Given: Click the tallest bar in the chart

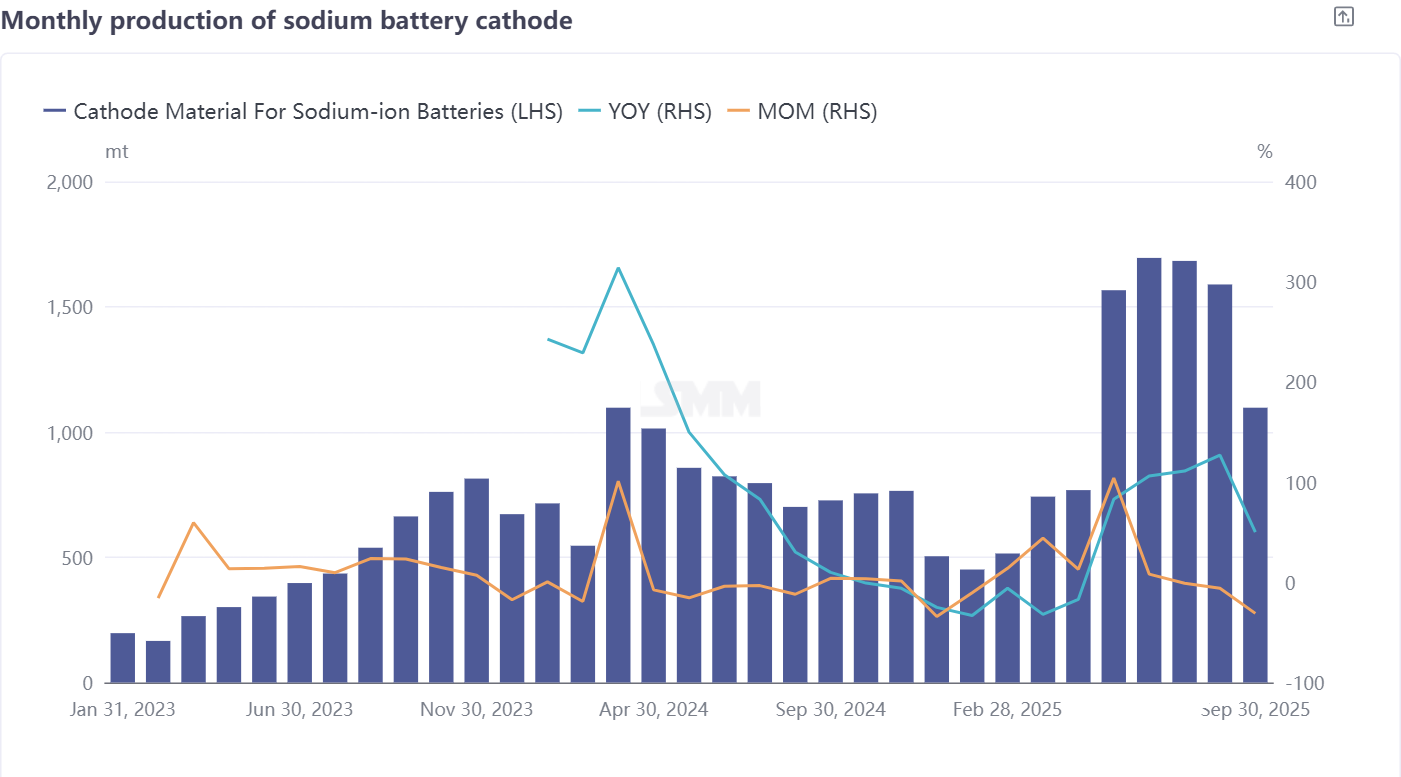Looking at the screenshot, I should pyautogui.click(x=1149, y=470).
